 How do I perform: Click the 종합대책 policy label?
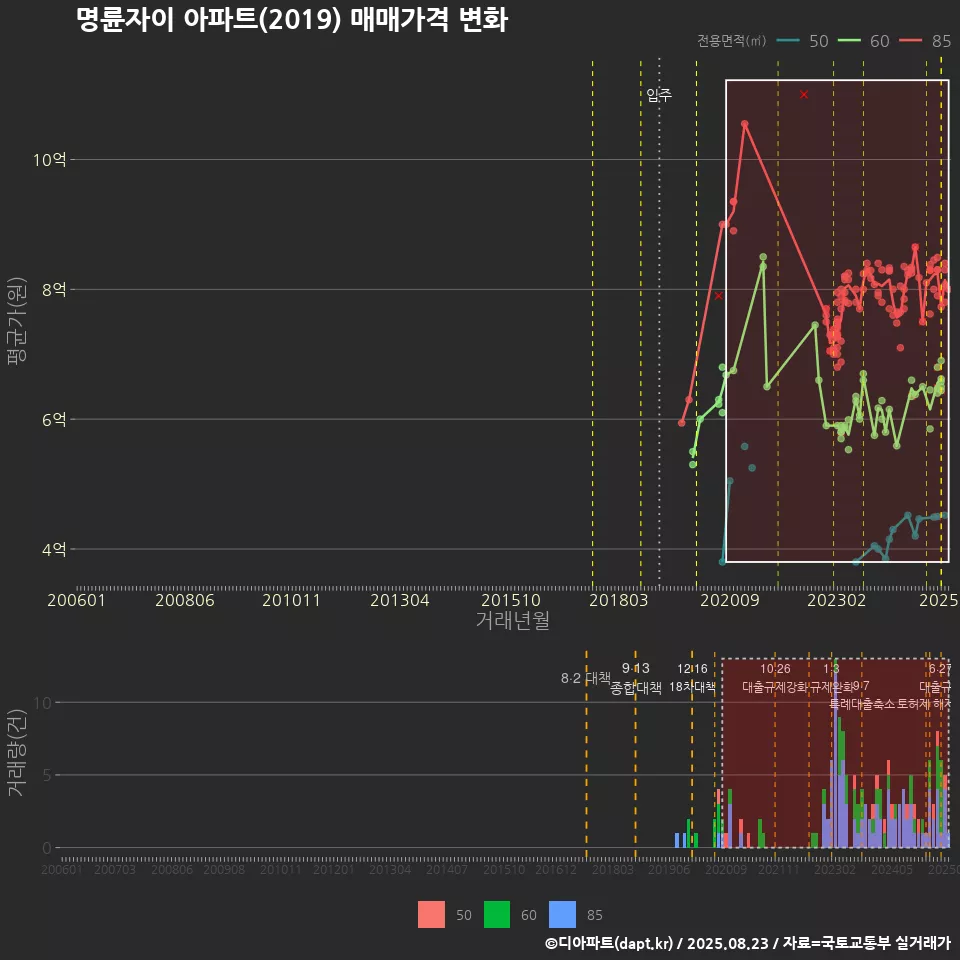click(636, 688)
